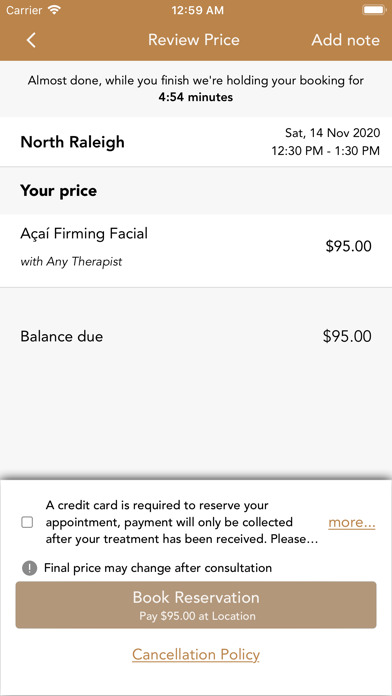Click the Açaí facial price $95.00
The height and width of the screenshot is (696, 392).
click(x=348, y=246)
